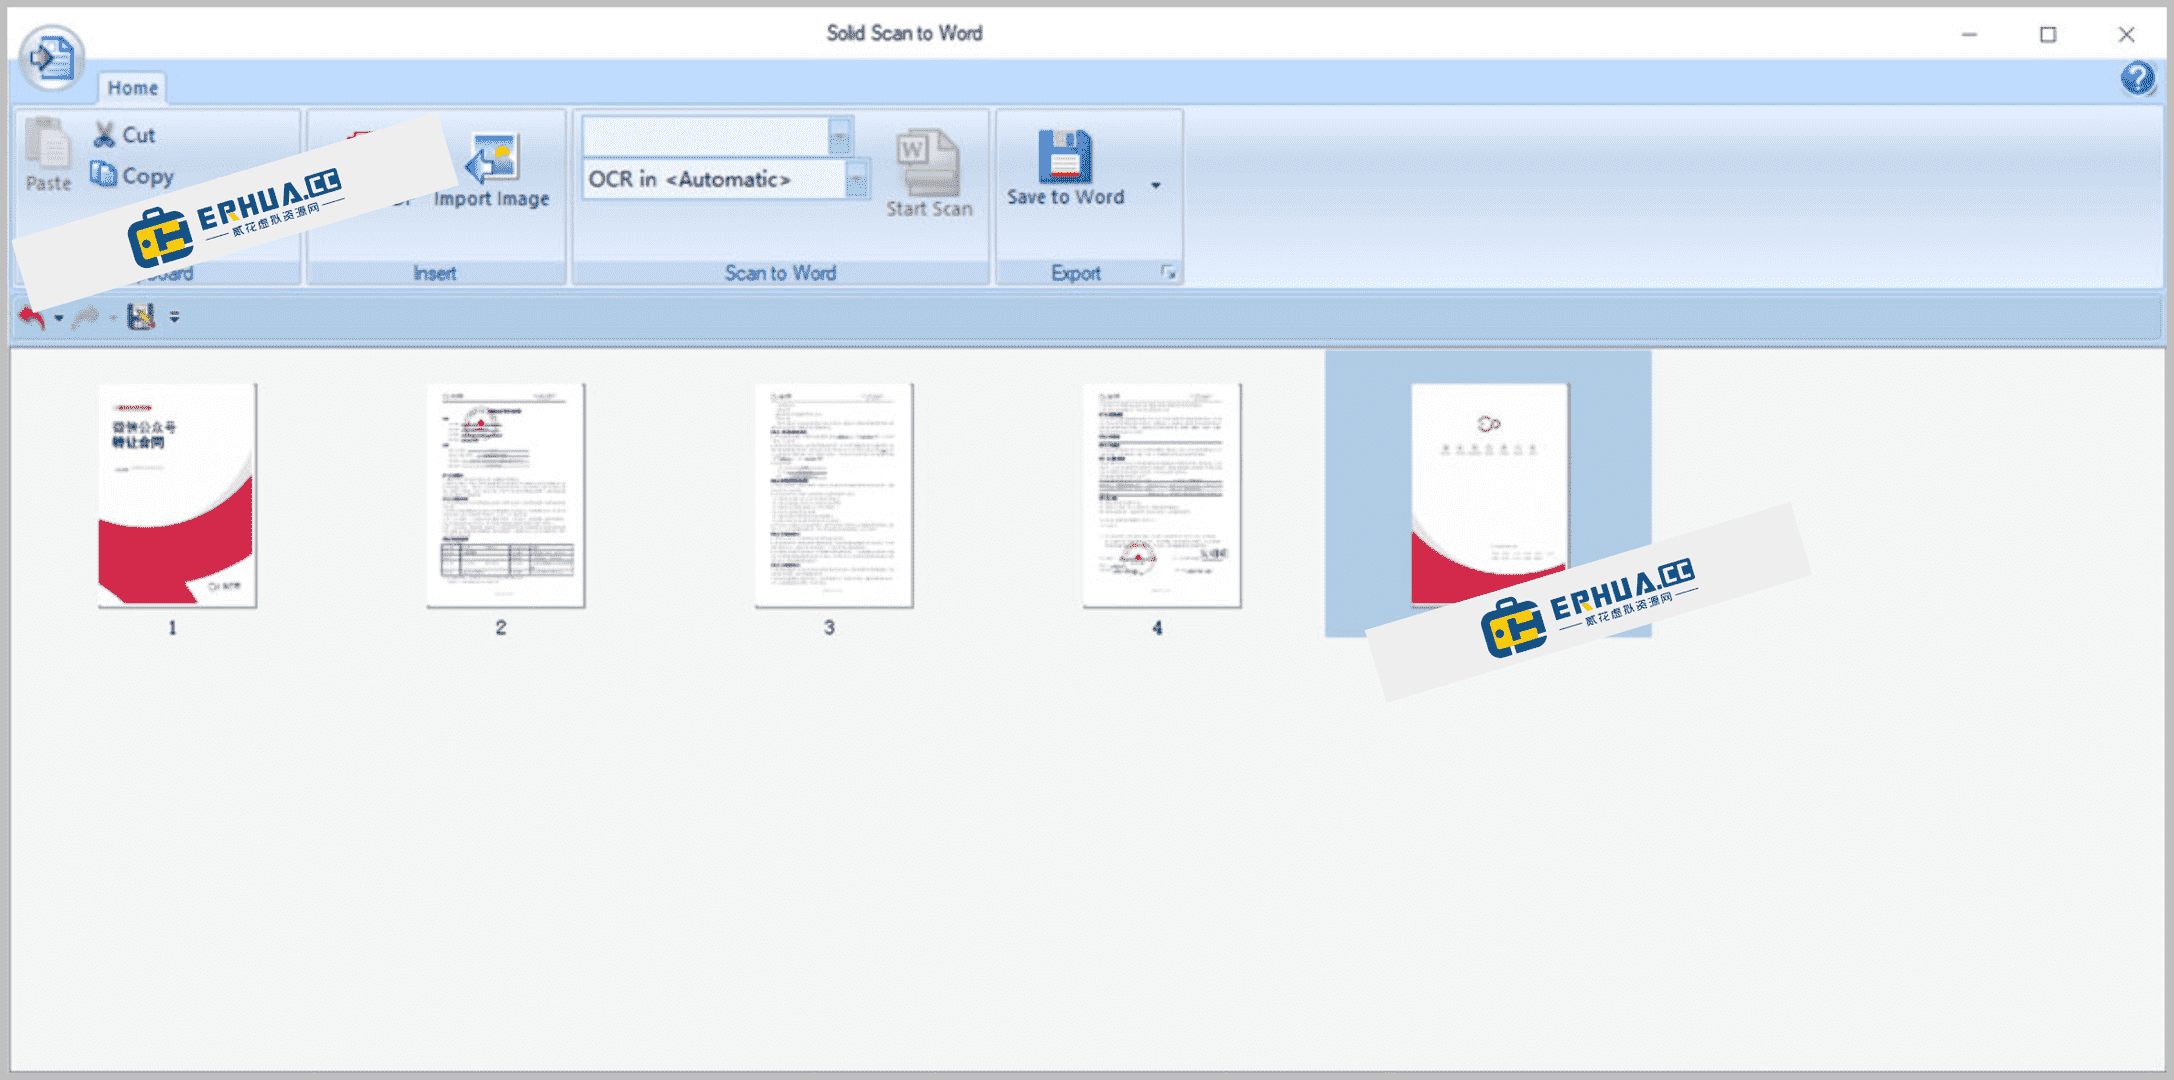Cut the selected page
This screenshot has height=1080, width=2174.
point(125,134)
